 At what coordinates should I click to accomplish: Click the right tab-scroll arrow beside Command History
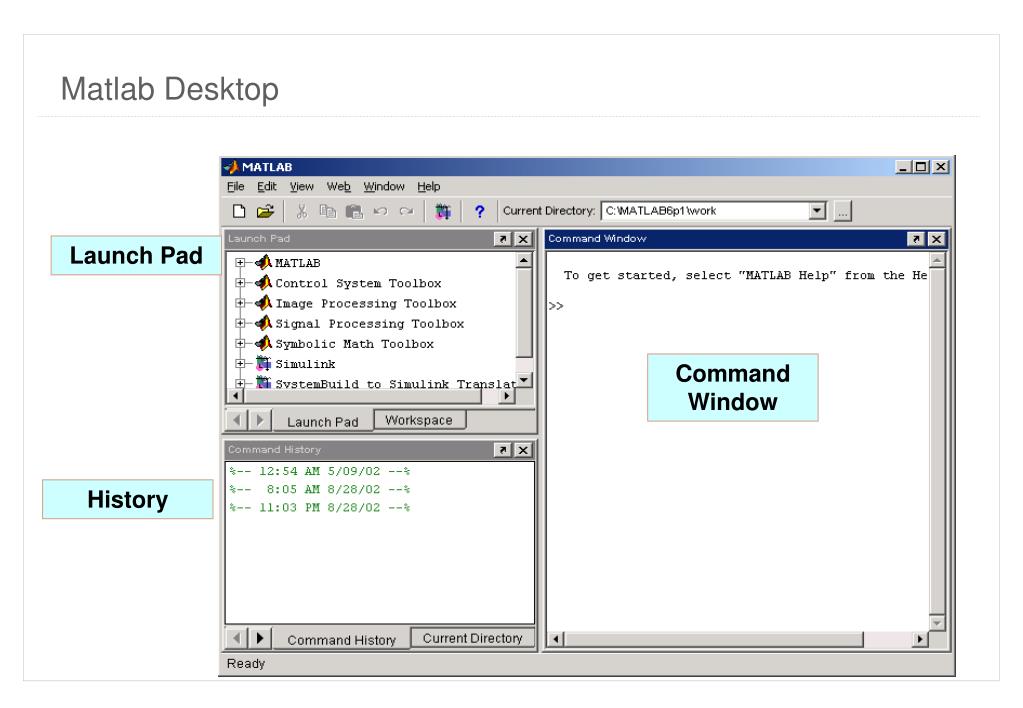(260, 638)
